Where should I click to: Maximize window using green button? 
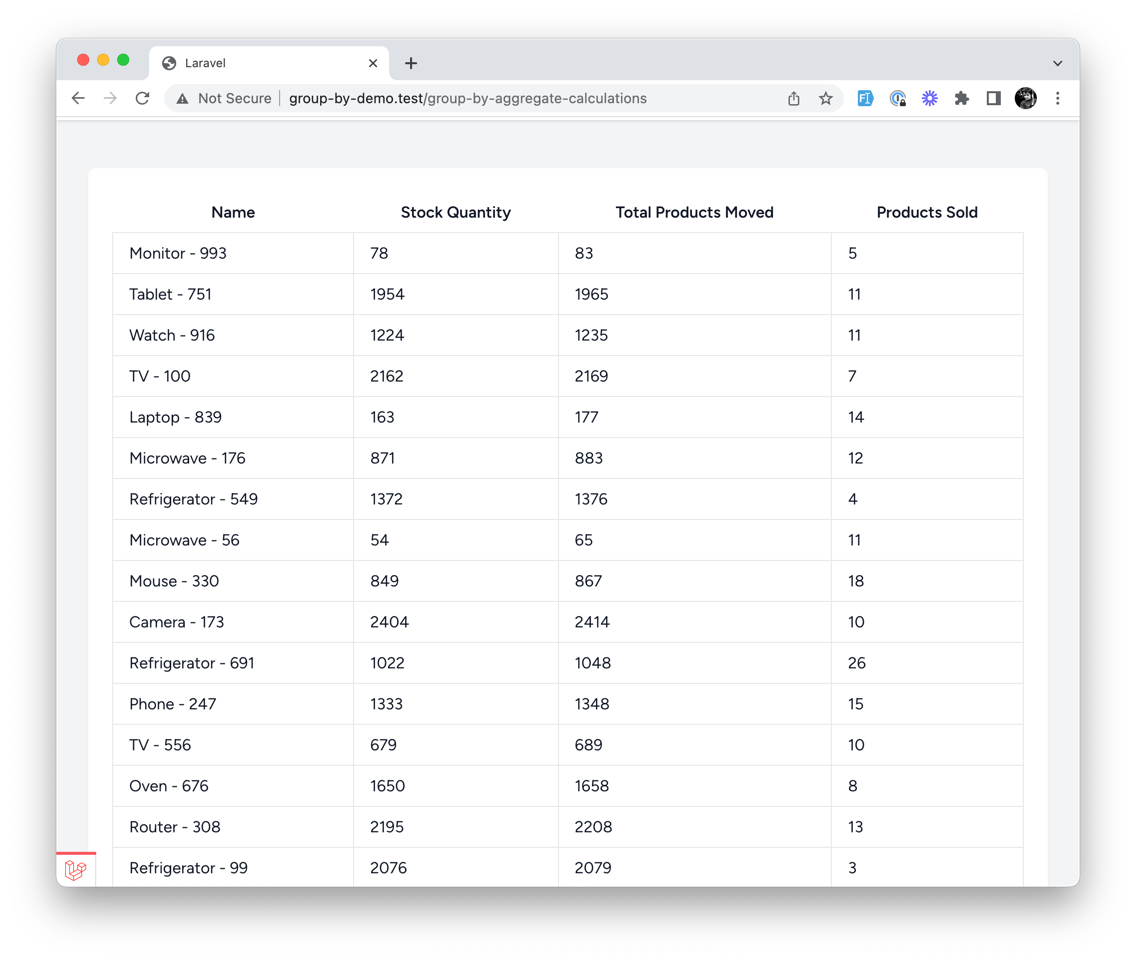[123, 60]
